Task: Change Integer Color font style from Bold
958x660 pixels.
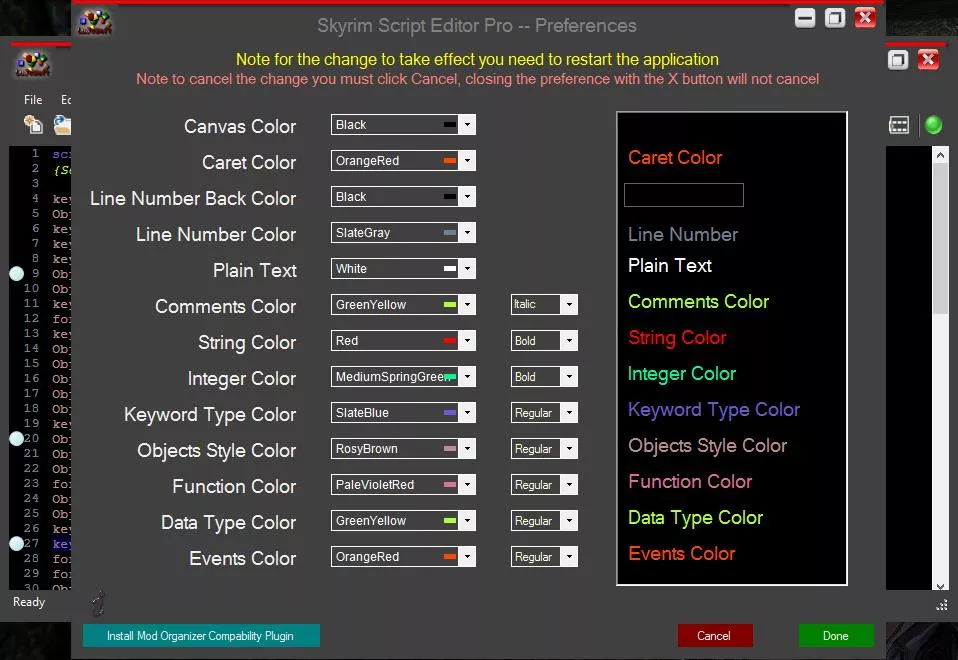Action: click(569, 376)
